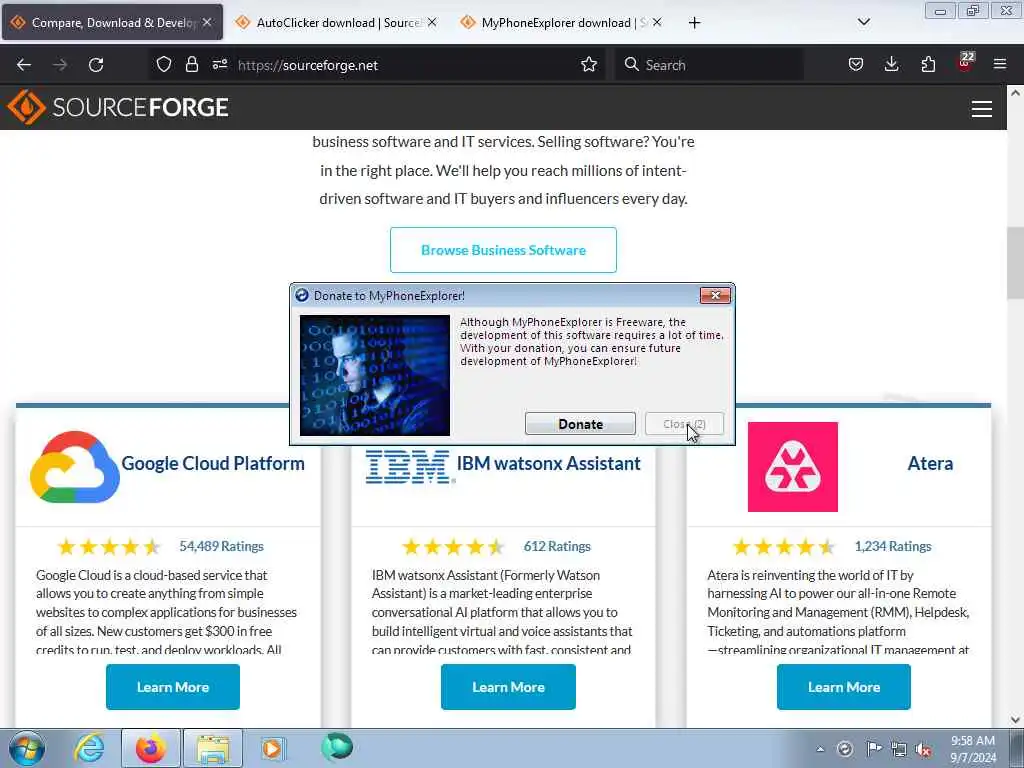Close the Donate to MyPhoneExplorer dialog
The image size is (1024, 768).
click(x=715, y=296)
